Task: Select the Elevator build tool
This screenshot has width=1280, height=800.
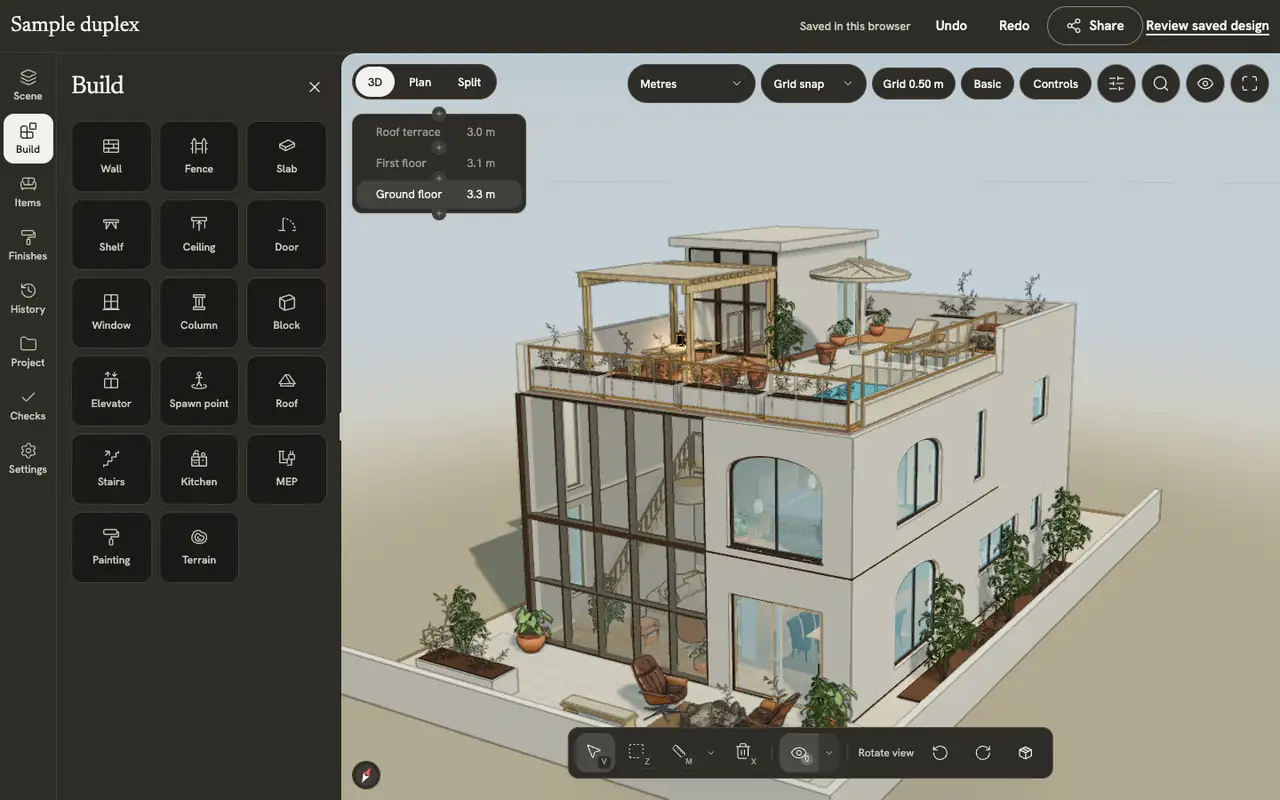Action: point(111,391)
